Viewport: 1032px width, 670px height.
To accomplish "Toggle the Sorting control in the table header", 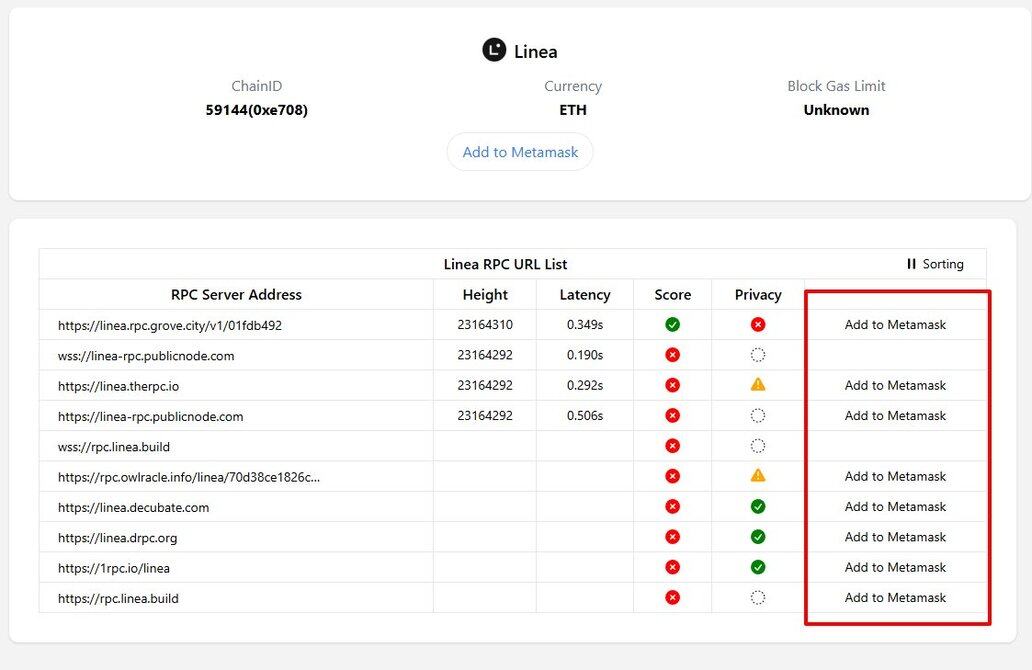I will [x=935, y=264].
